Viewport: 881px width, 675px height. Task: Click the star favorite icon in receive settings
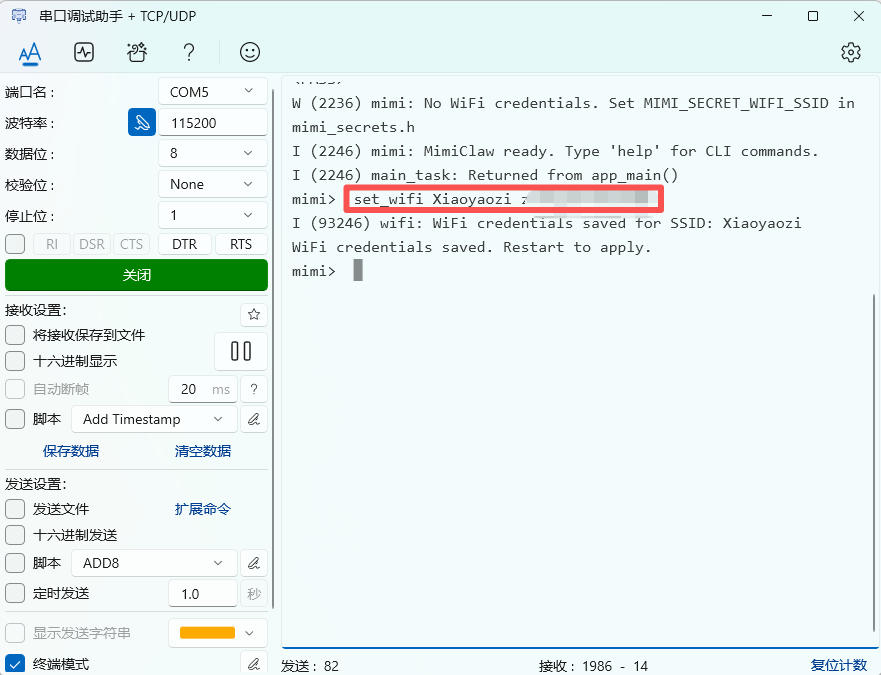254,314
